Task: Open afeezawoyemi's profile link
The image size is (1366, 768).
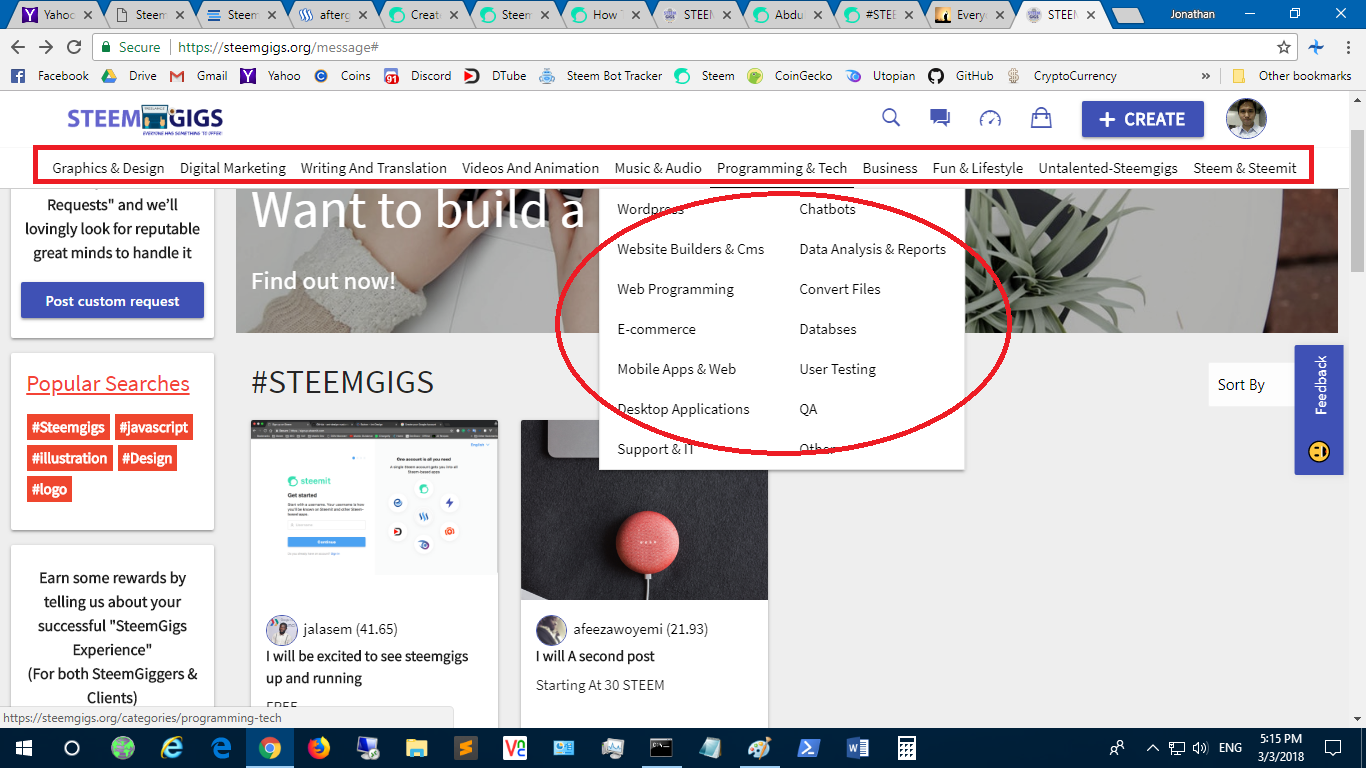Action: click(x=640, y=630)
